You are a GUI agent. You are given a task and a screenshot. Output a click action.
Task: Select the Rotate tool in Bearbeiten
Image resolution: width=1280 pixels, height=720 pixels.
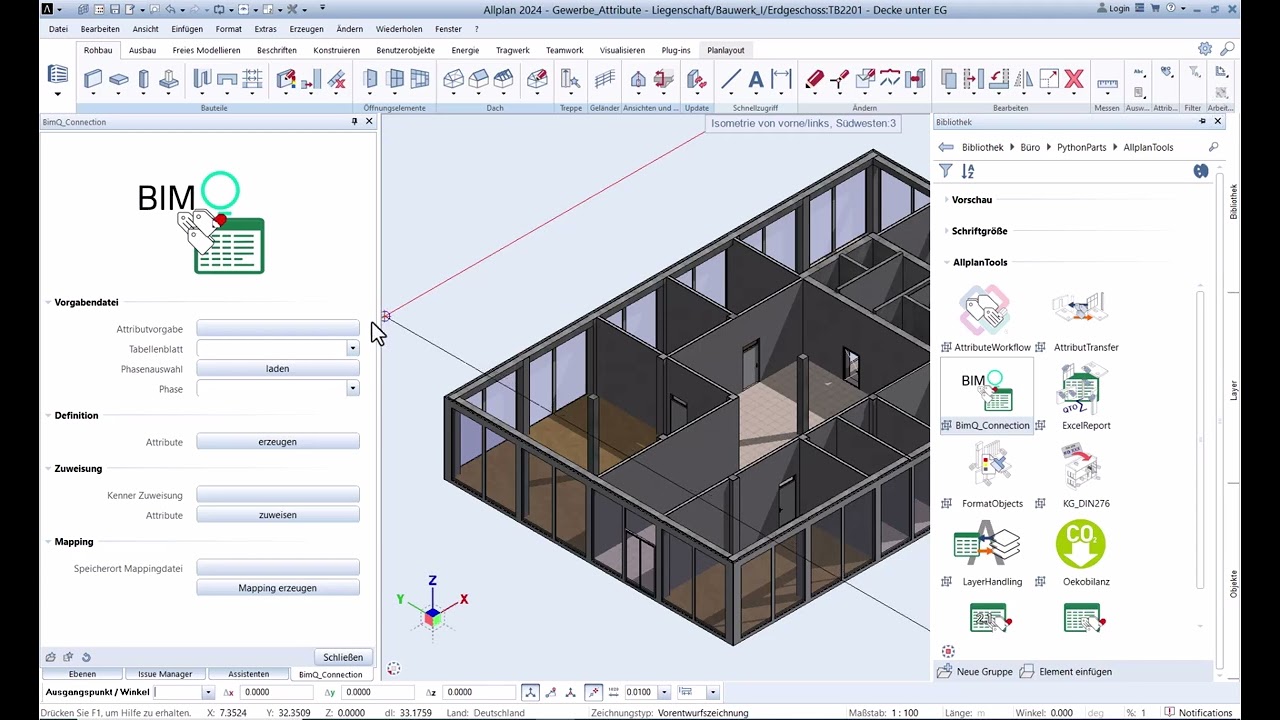999,79
